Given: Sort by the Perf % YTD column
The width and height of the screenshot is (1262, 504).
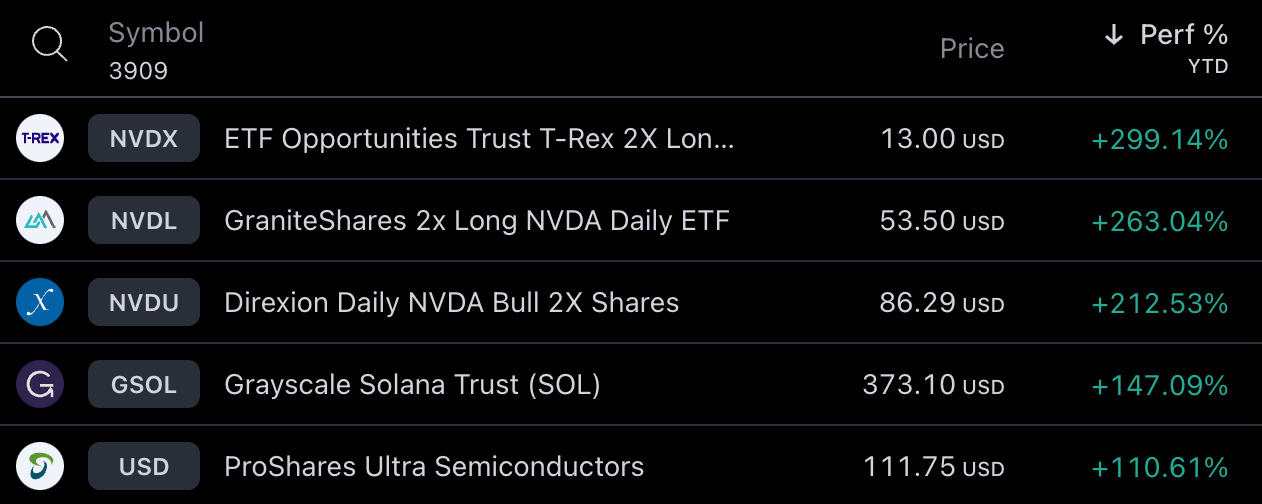Looking at the screenshot, I should (x=1166, y=47).
